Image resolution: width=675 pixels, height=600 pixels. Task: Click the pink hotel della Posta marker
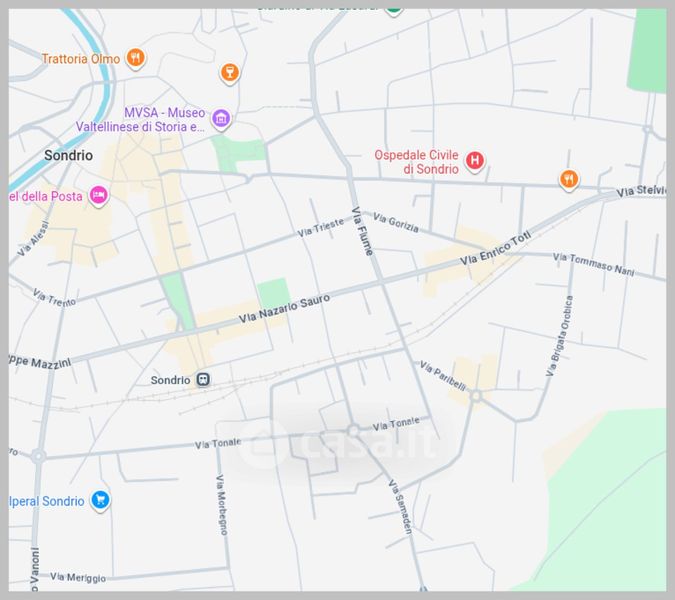pos(98,194)
